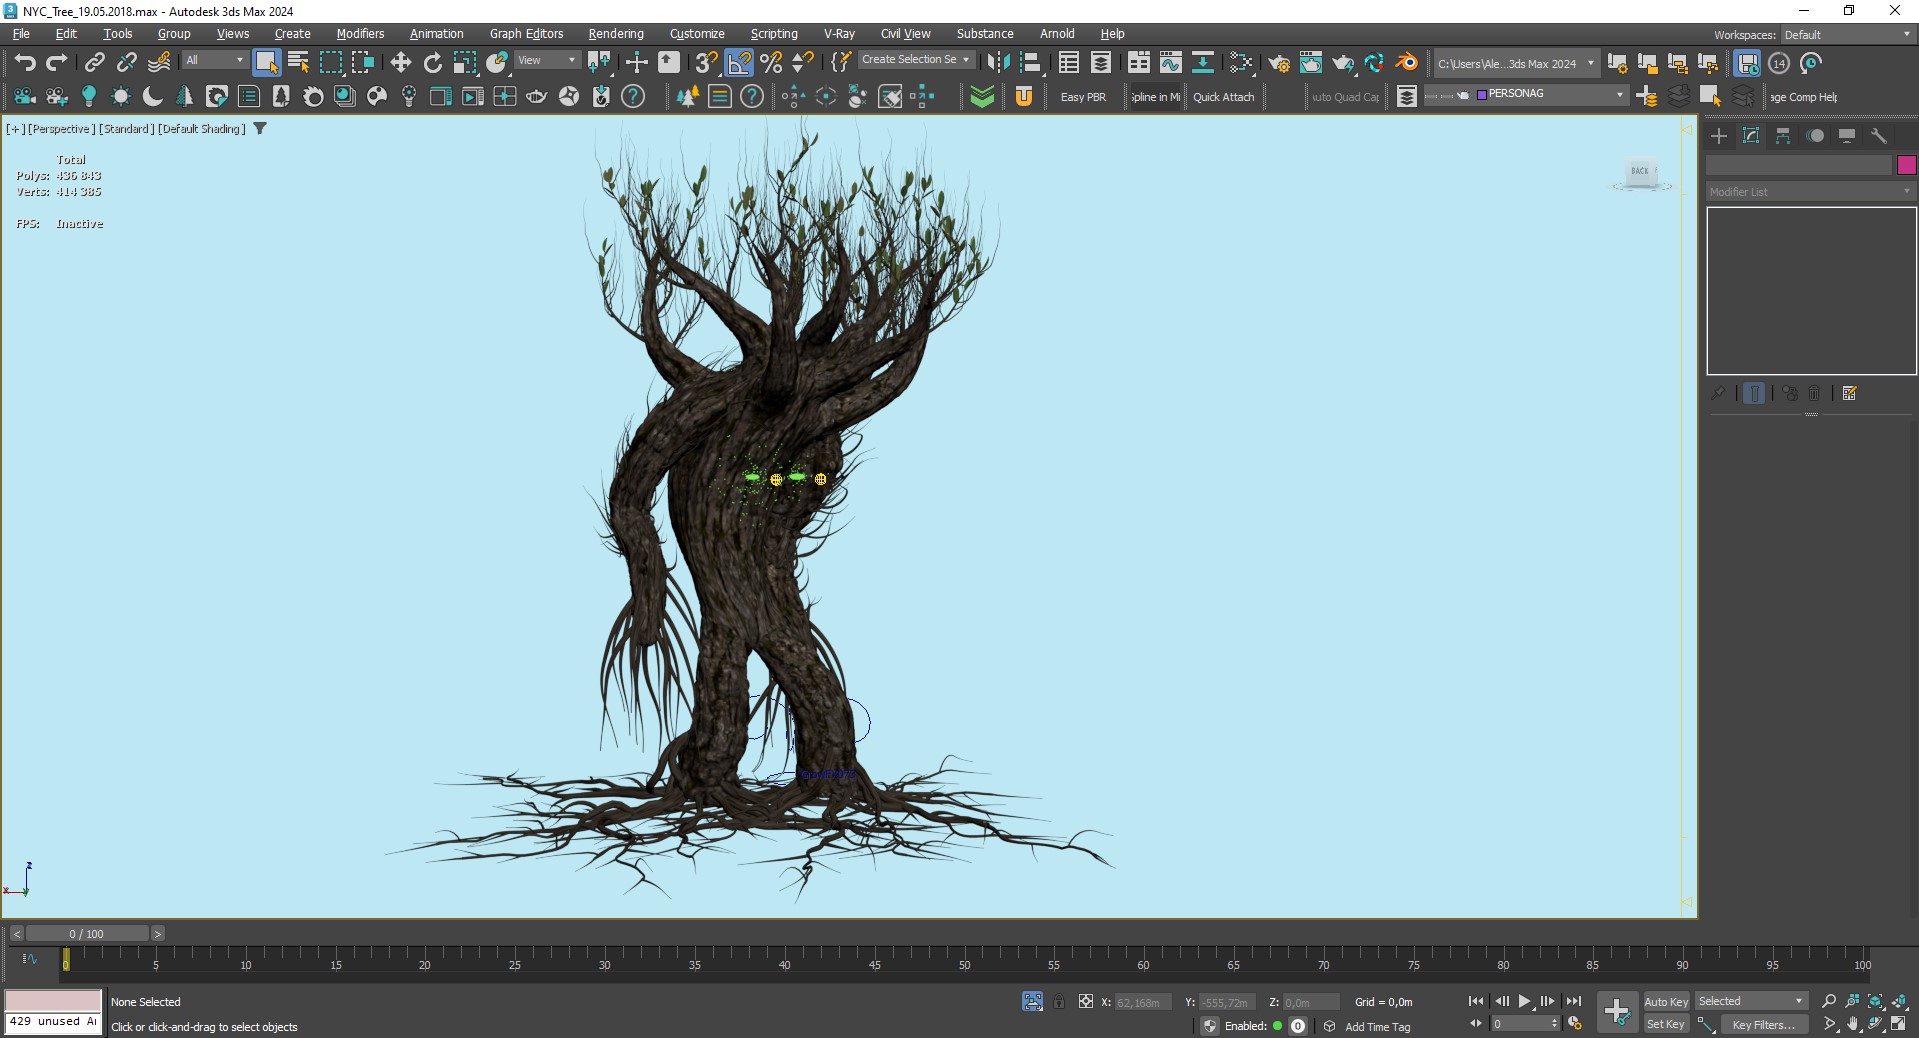Expand the PERSONAG layer dropdown
This screenshot has height=1038, width=1919.
pyautogui.click(x=1620, y=94)
